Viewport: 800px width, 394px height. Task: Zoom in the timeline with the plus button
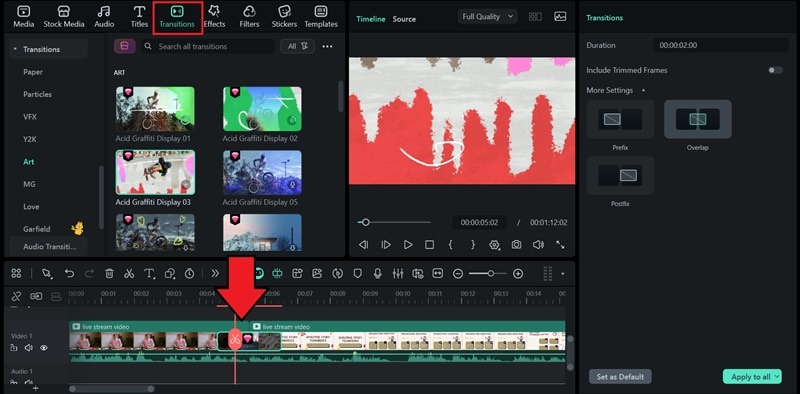click(518, 274)
